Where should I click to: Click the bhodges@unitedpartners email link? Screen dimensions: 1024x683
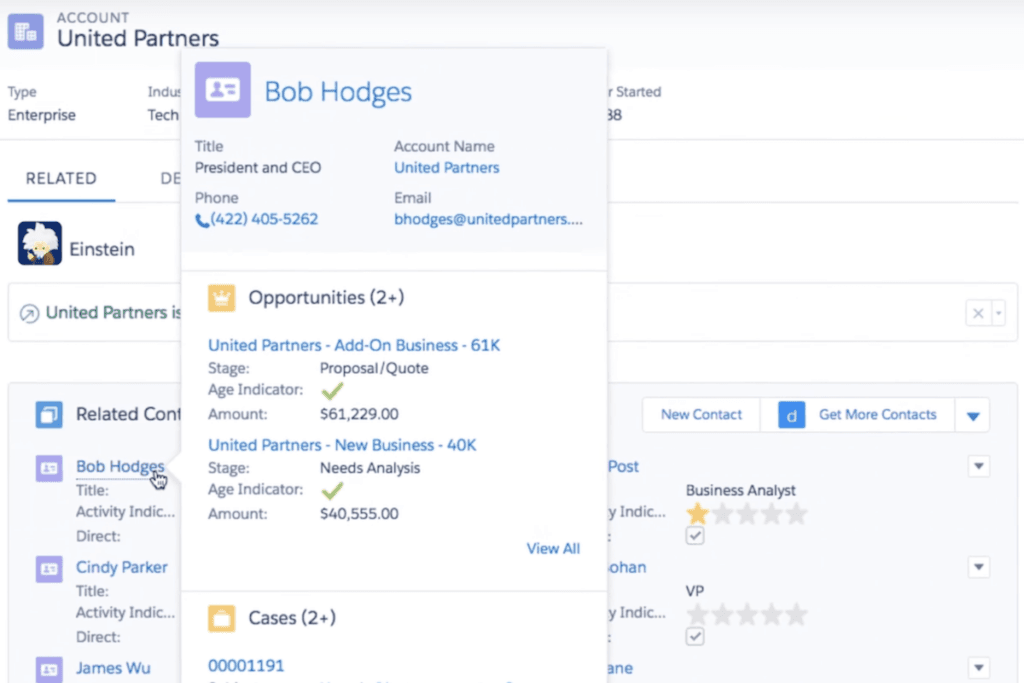488,219
